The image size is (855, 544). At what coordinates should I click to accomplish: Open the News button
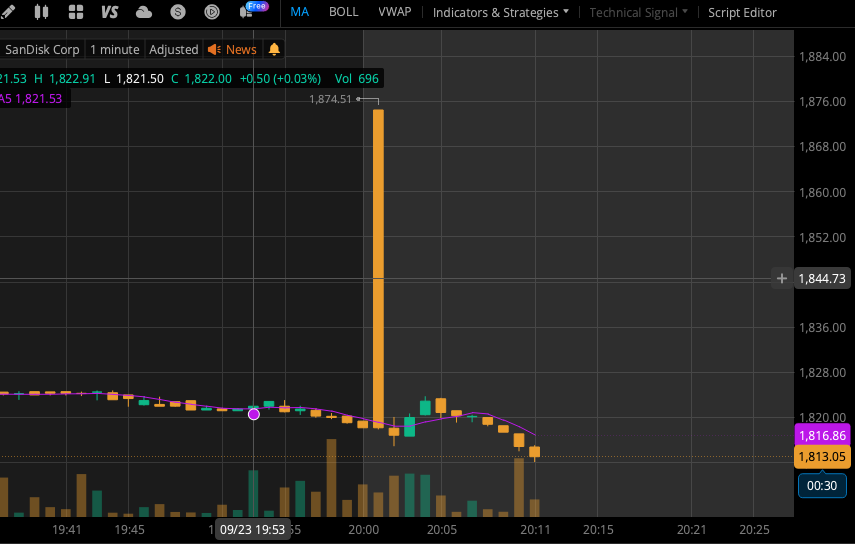pos(232,50)
